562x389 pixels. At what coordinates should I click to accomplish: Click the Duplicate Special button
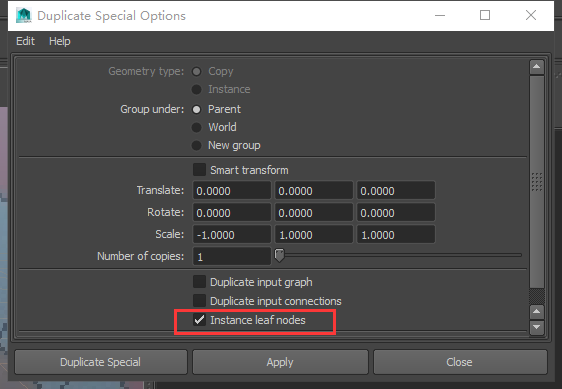pyautogui.click(x=101, y=362)
